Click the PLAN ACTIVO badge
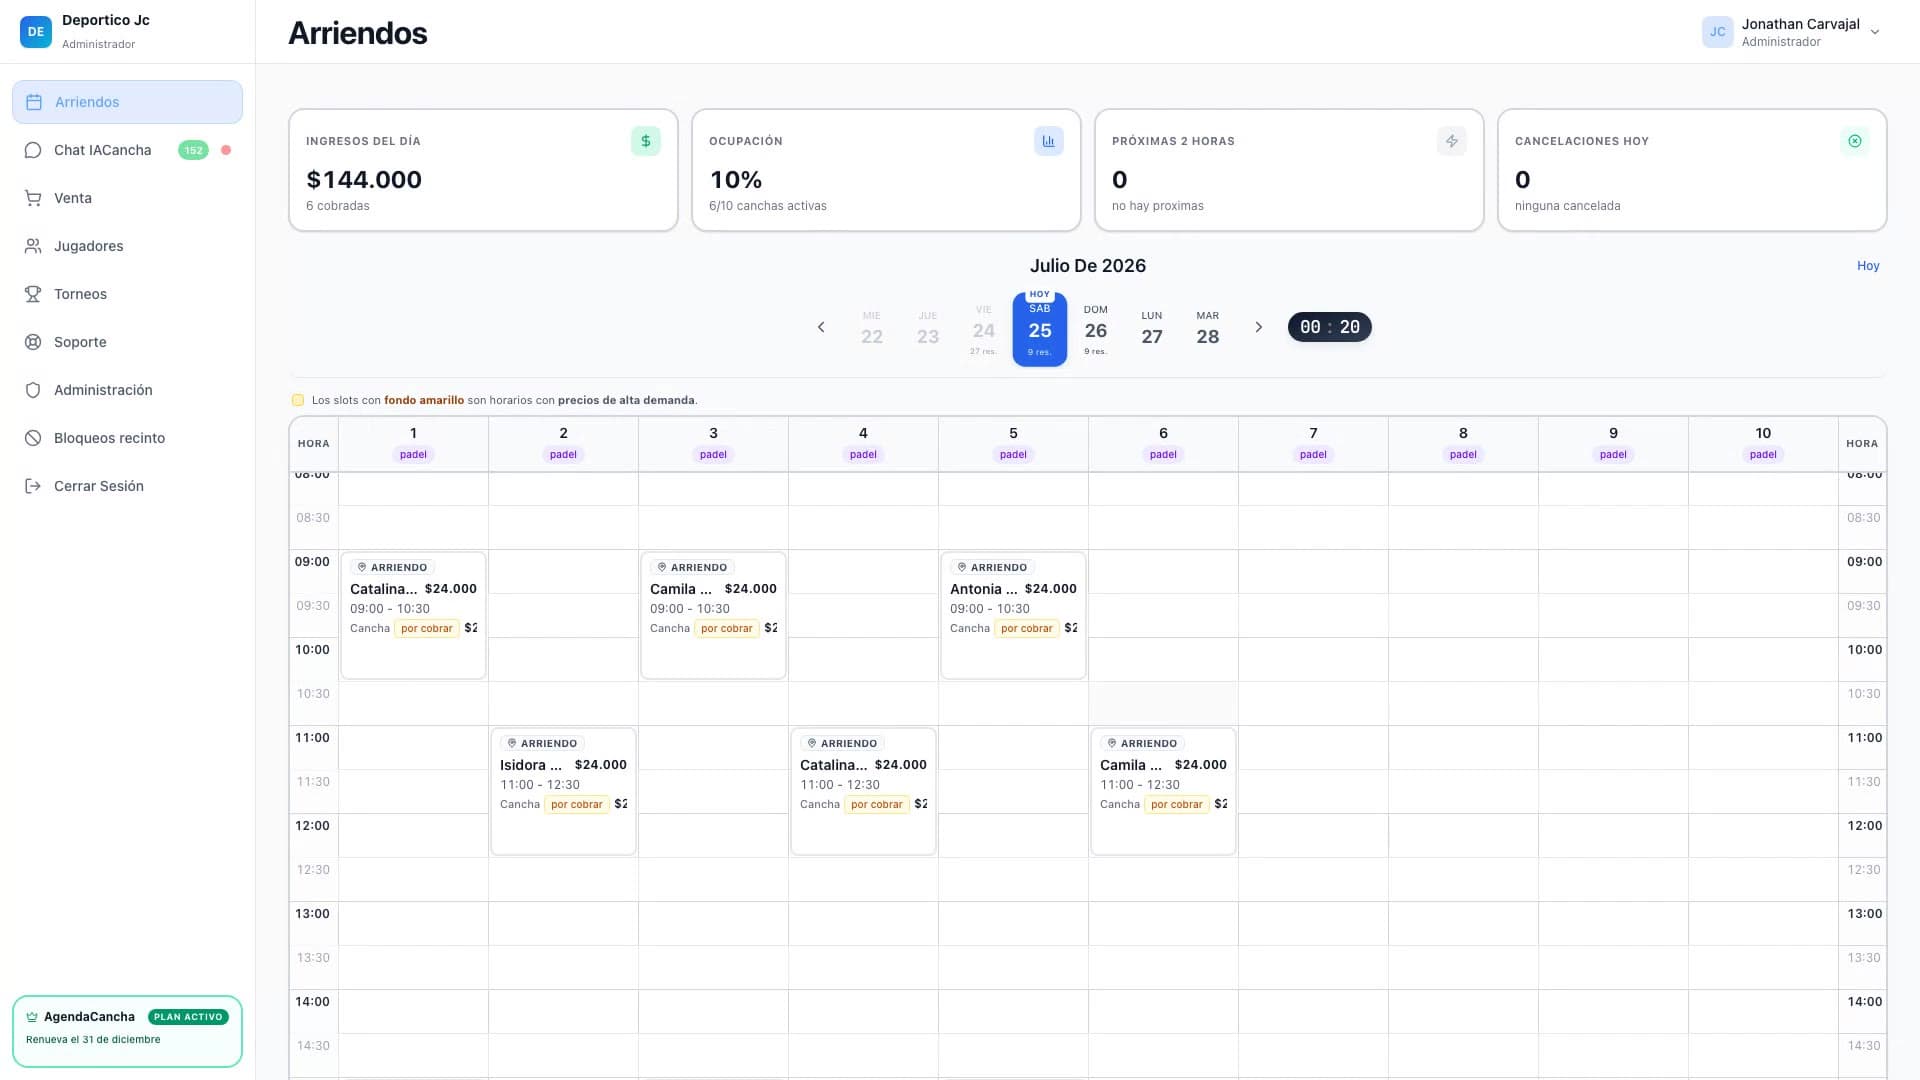 pyautogui.click(x=188, y=1017)
